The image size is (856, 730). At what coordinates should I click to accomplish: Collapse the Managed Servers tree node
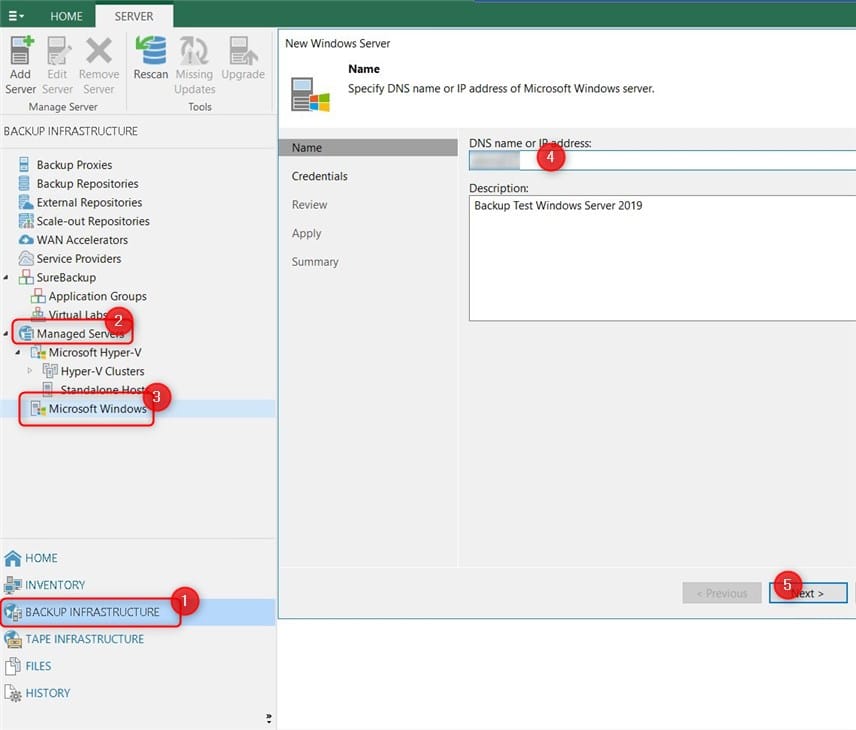point(6,334)
